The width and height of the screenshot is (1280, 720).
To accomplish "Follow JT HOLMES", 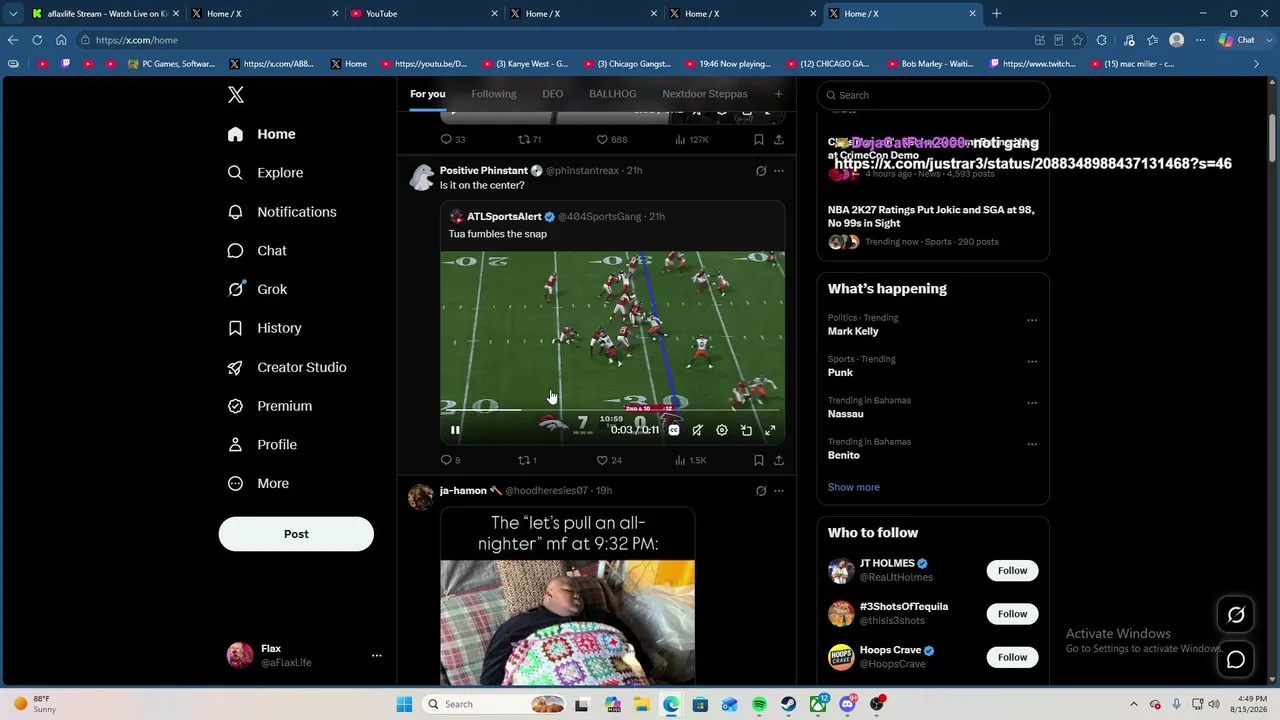I will [x=1012, y=571].
